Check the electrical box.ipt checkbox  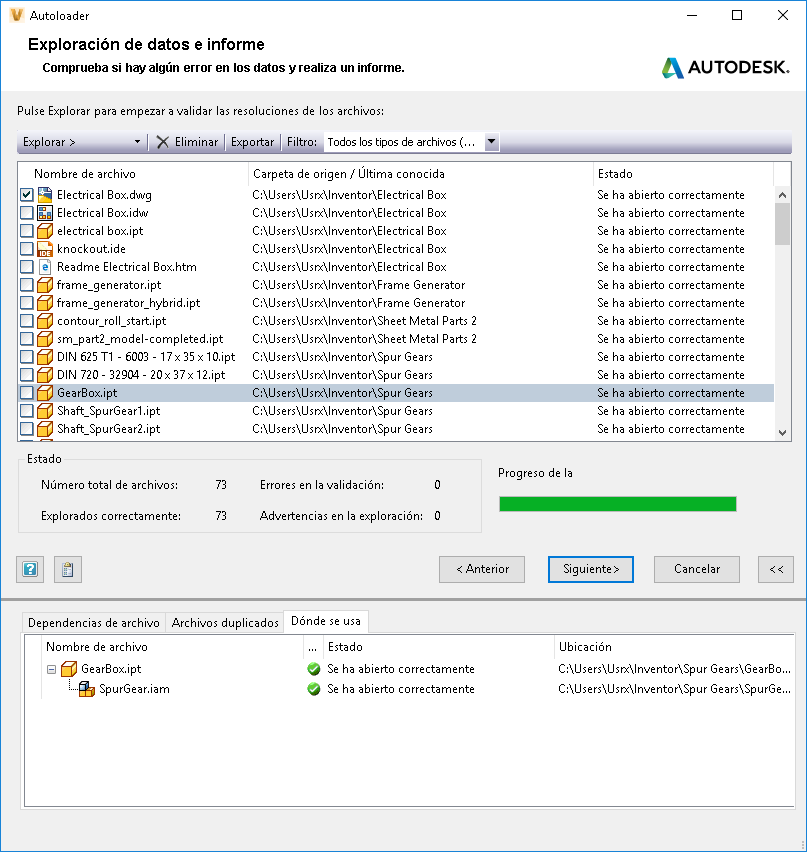(27, 230)
